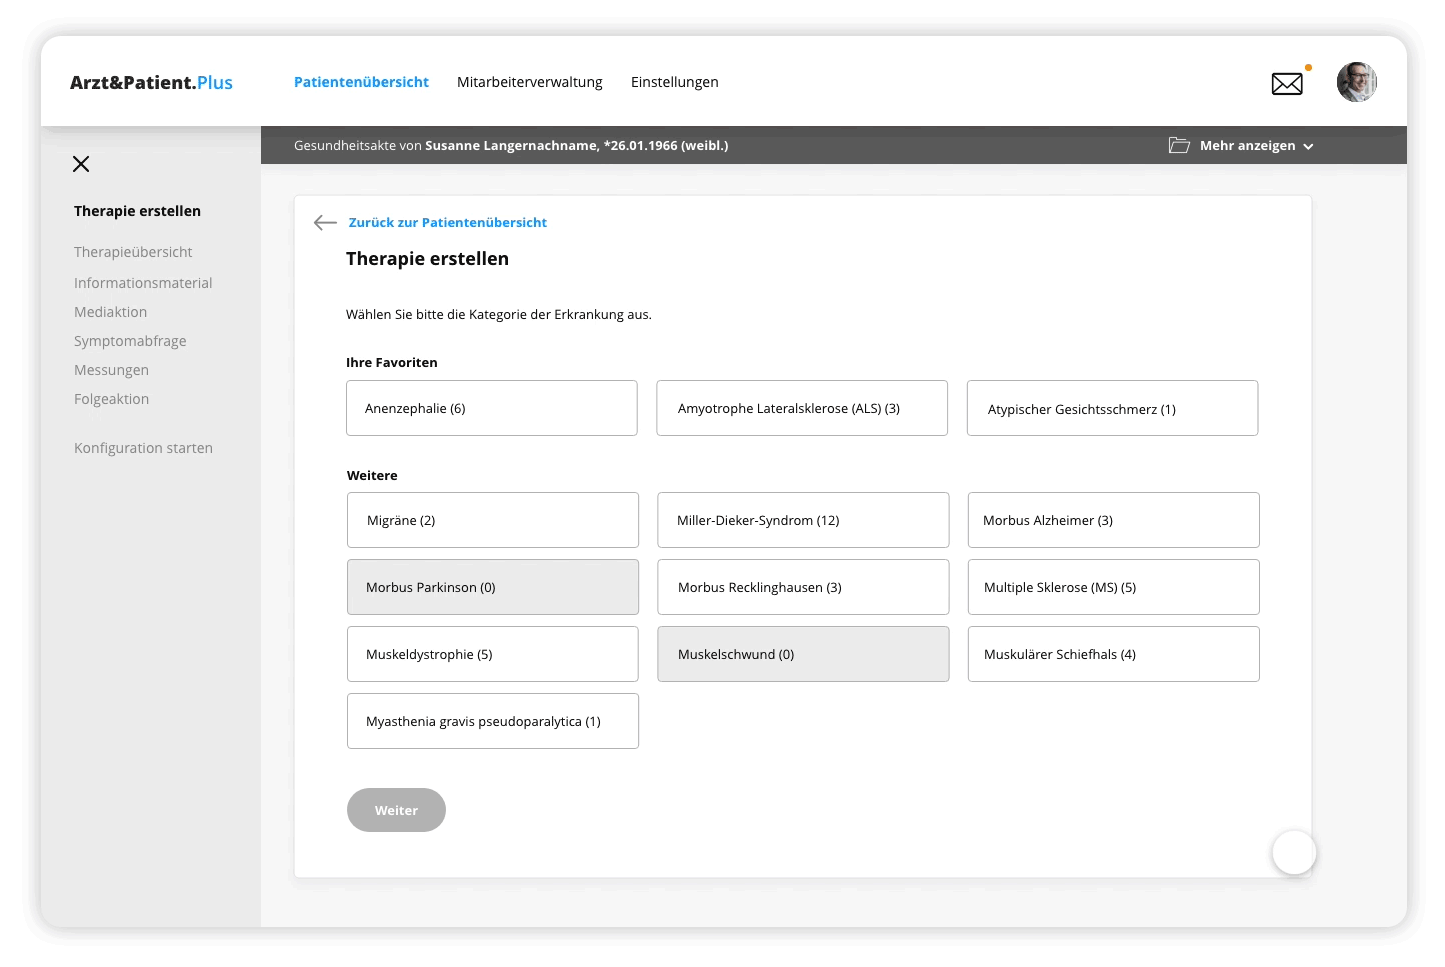Select Muskelschwund (0)
The image size is (1445, 967).
[x=803, y=654]
